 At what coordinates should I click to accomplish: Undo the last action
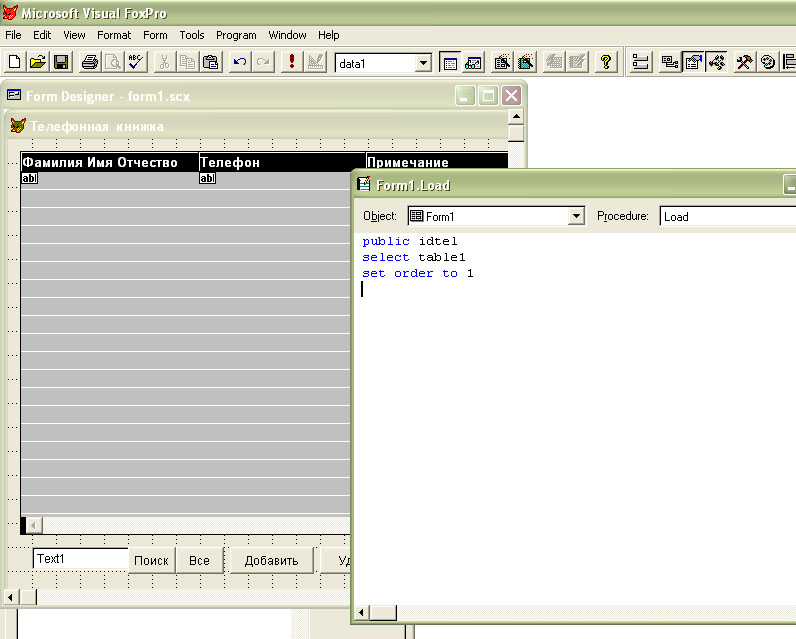(x=240, y=63)
